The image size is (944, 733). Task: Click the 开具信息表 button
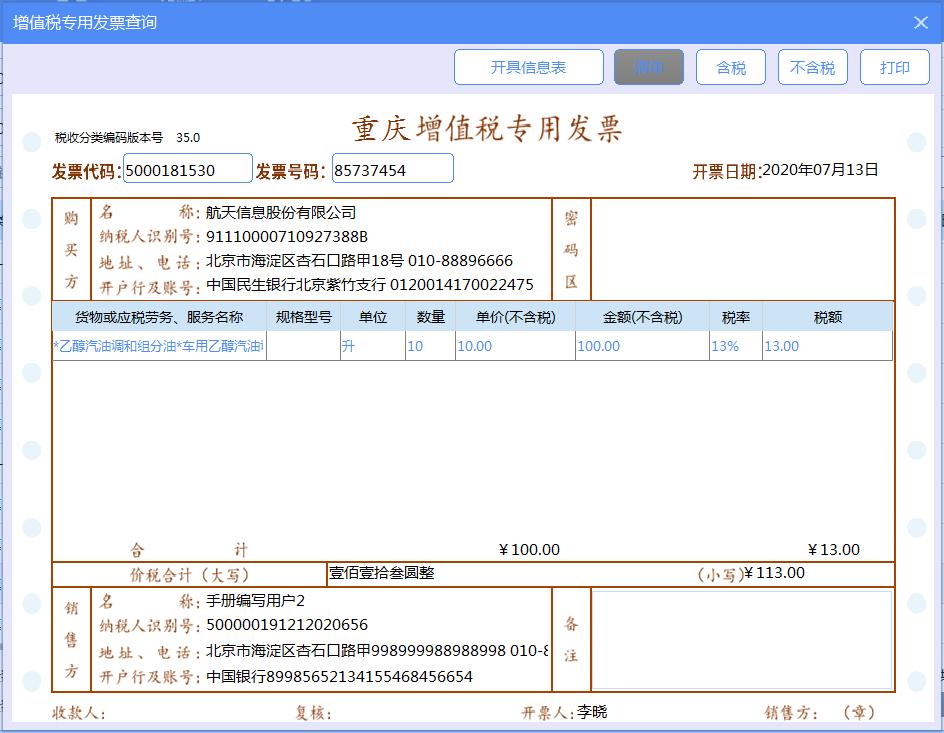coord(529,67)
